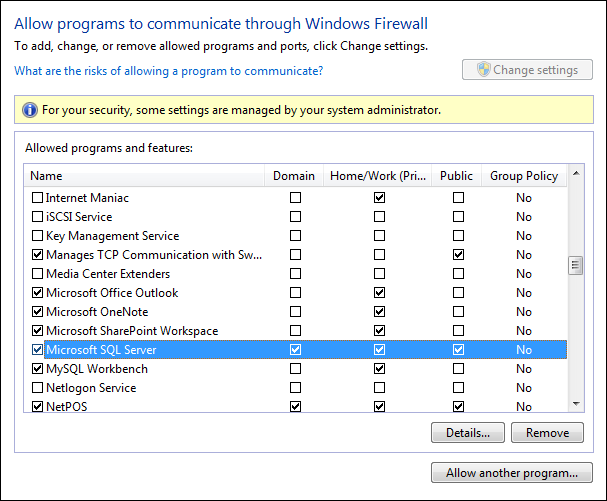Toggle Home/Work checkbox for iSCSI Service
Image resolution: width=607 pixels, height=501 pixels.
coord(379,216)
